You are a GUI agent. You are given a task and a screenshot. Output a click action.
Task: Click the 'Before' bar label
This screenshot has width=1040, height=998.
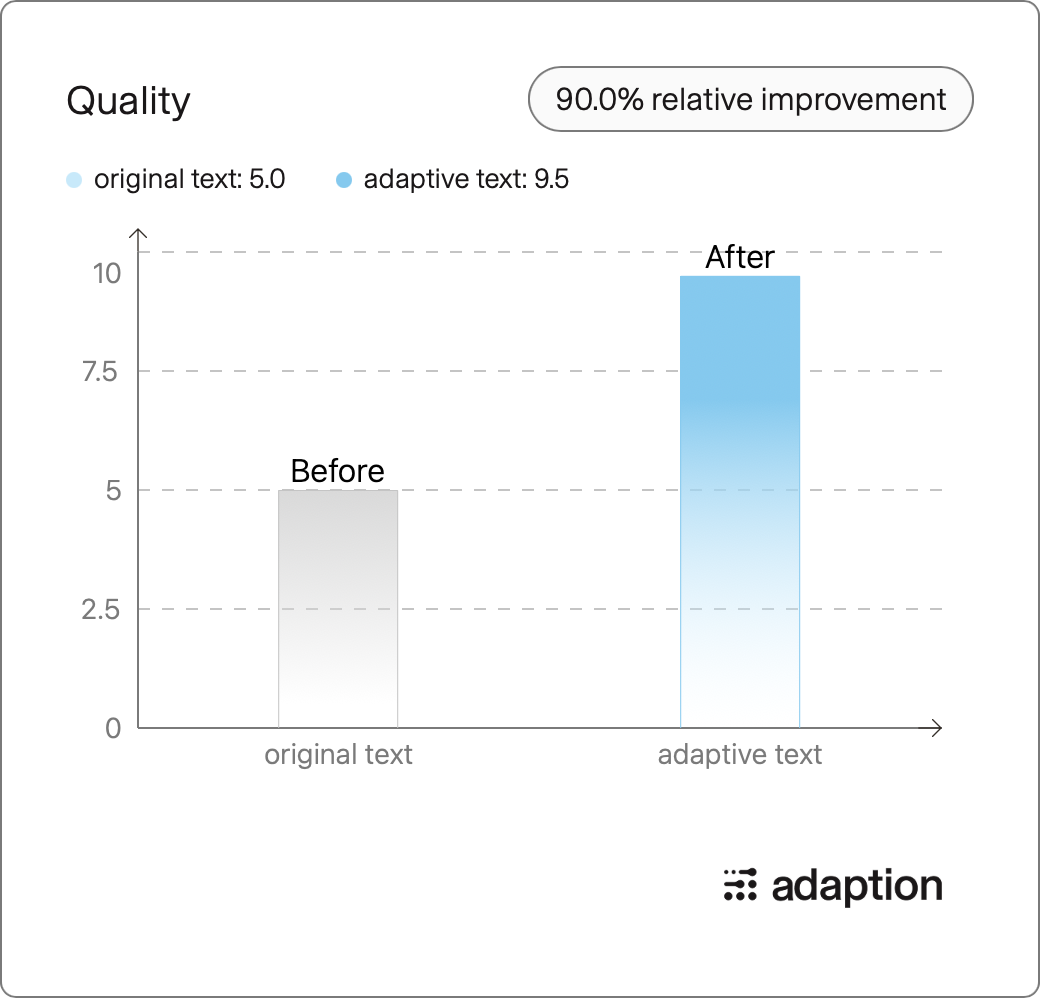click(x=338, y=471)
